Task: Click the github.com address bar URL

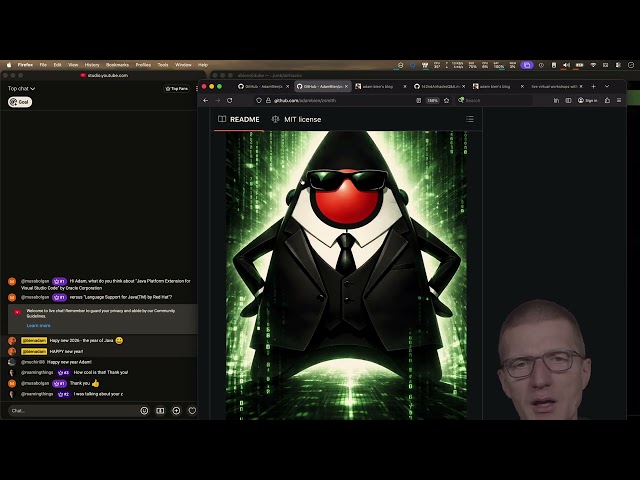Action: [305, 100]
